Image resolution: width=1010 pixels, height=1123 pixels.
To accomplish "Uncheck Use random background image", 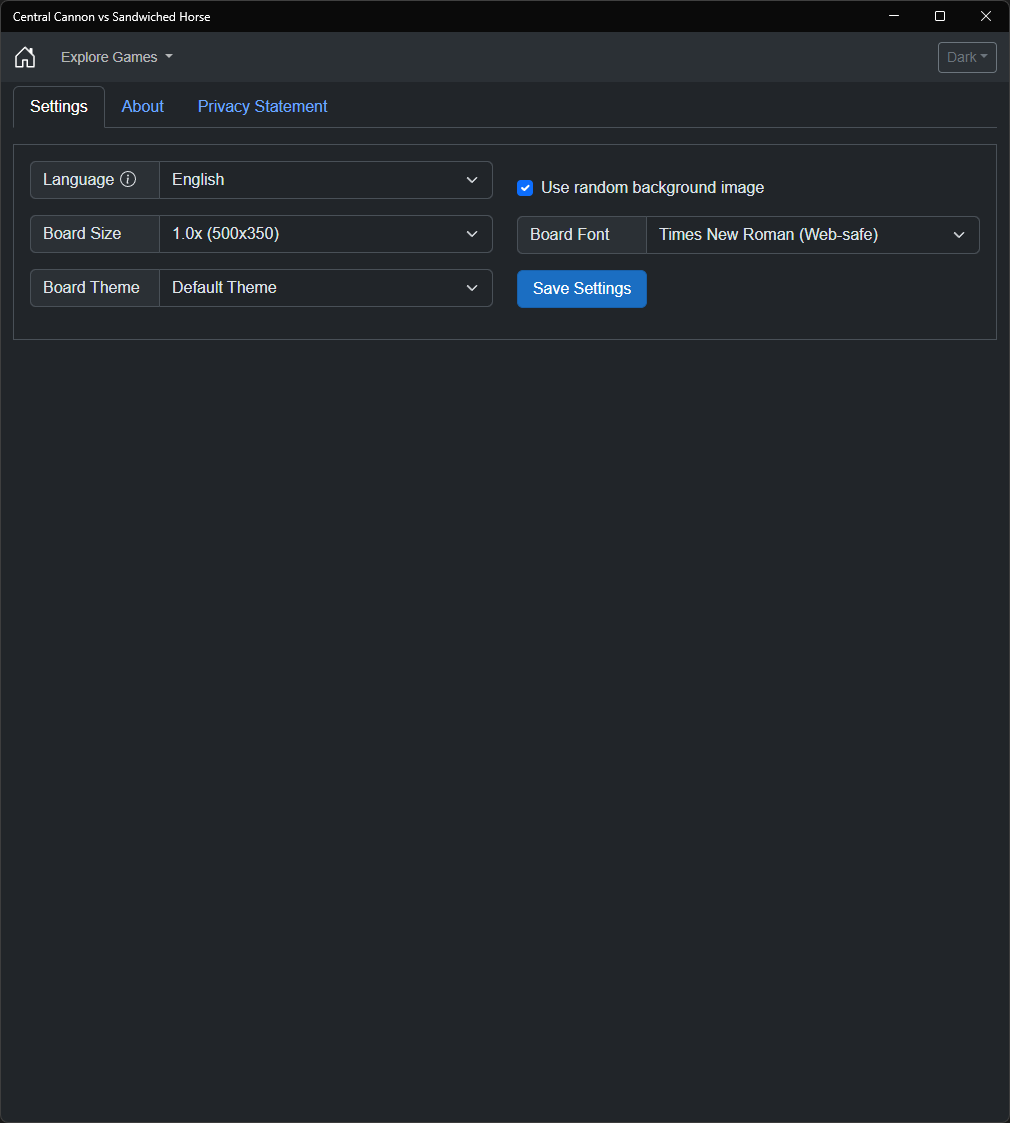I will pos(525,188).
